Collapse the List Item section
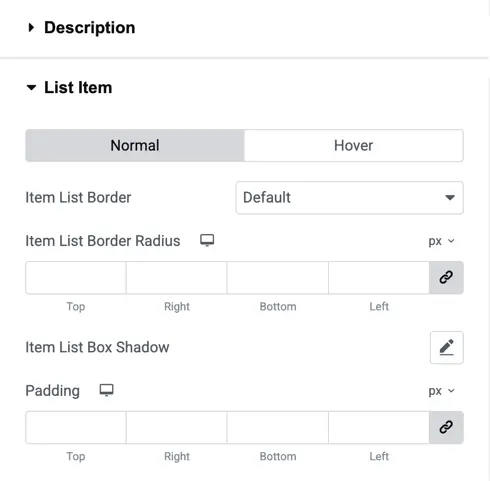The width and height of the screenshot is (490, 481). [69, 88]
